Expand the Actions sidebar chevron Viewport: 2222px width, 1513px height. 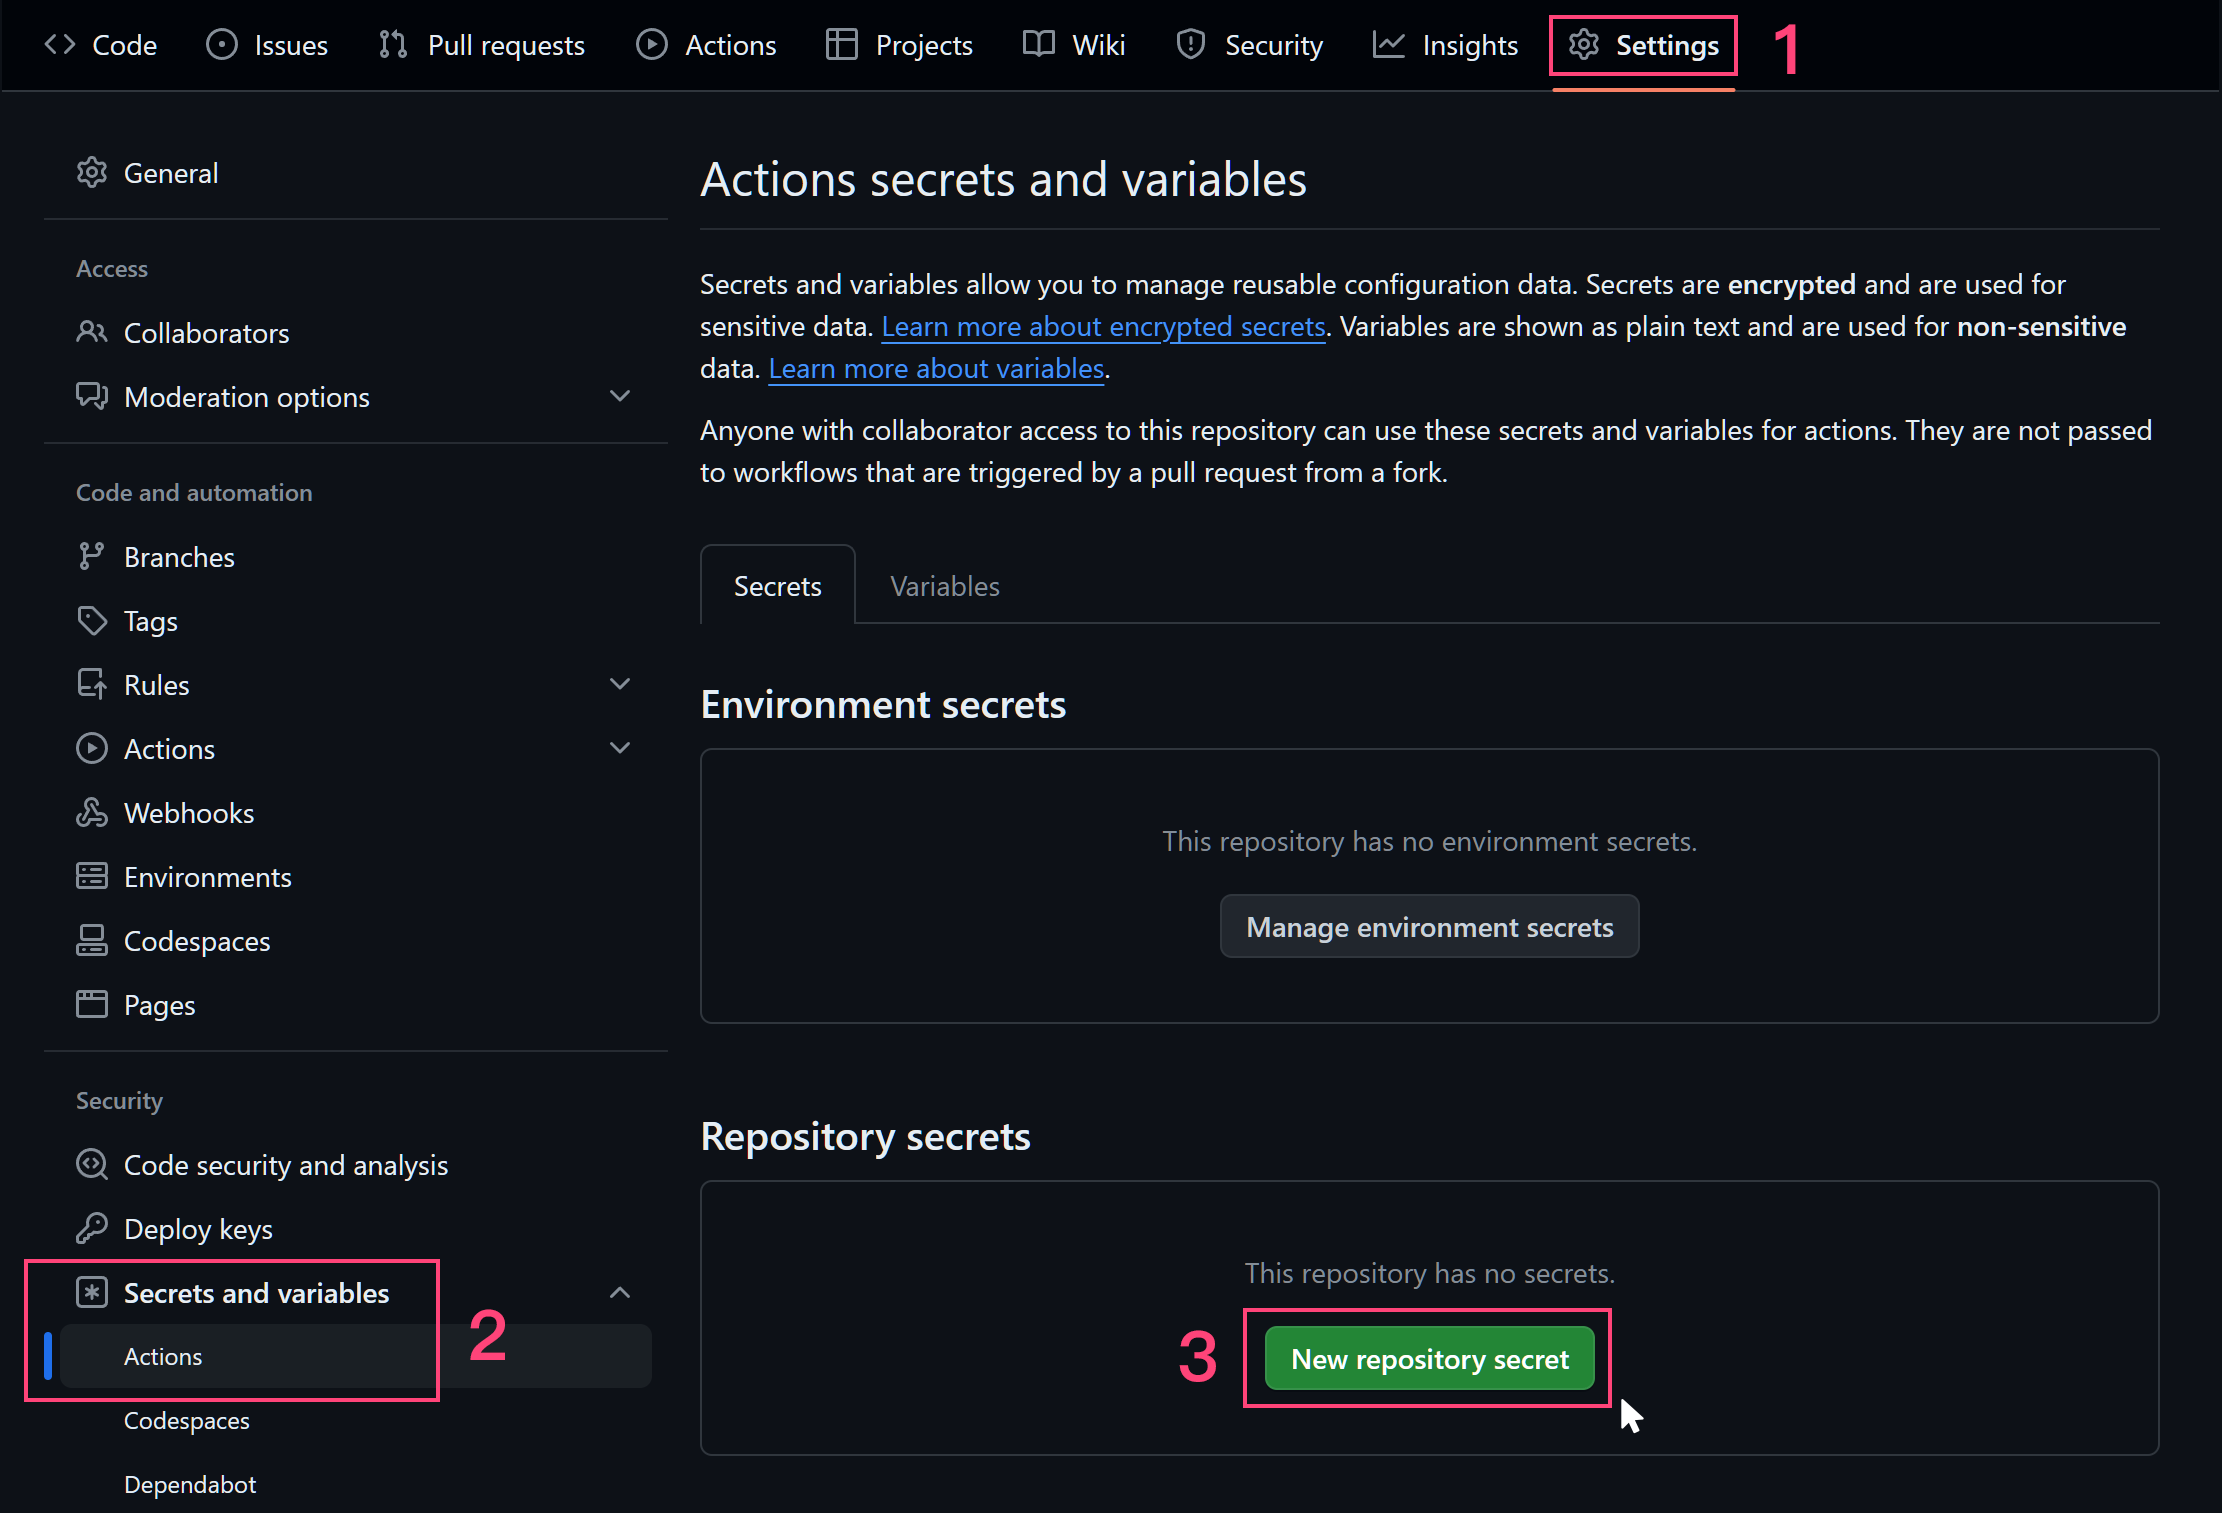pos(620,748)
